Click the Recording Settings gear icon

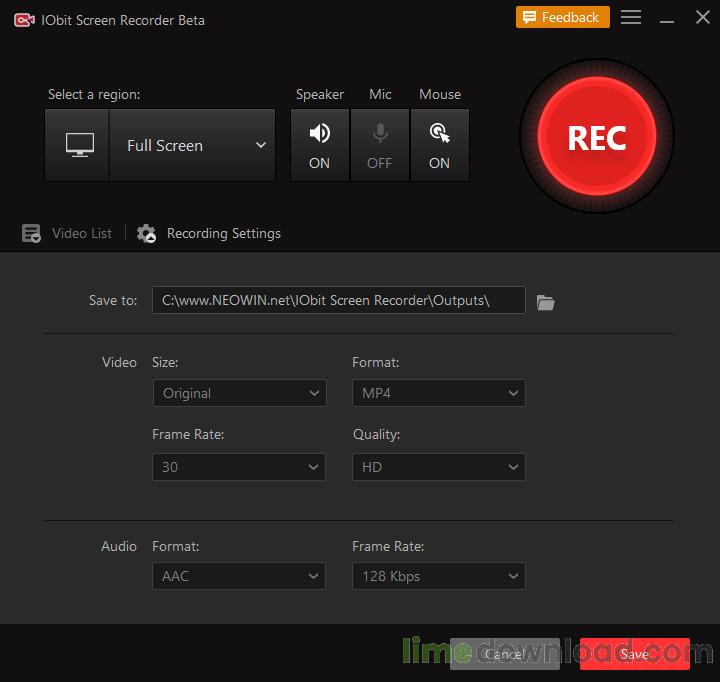pos(147,234)
